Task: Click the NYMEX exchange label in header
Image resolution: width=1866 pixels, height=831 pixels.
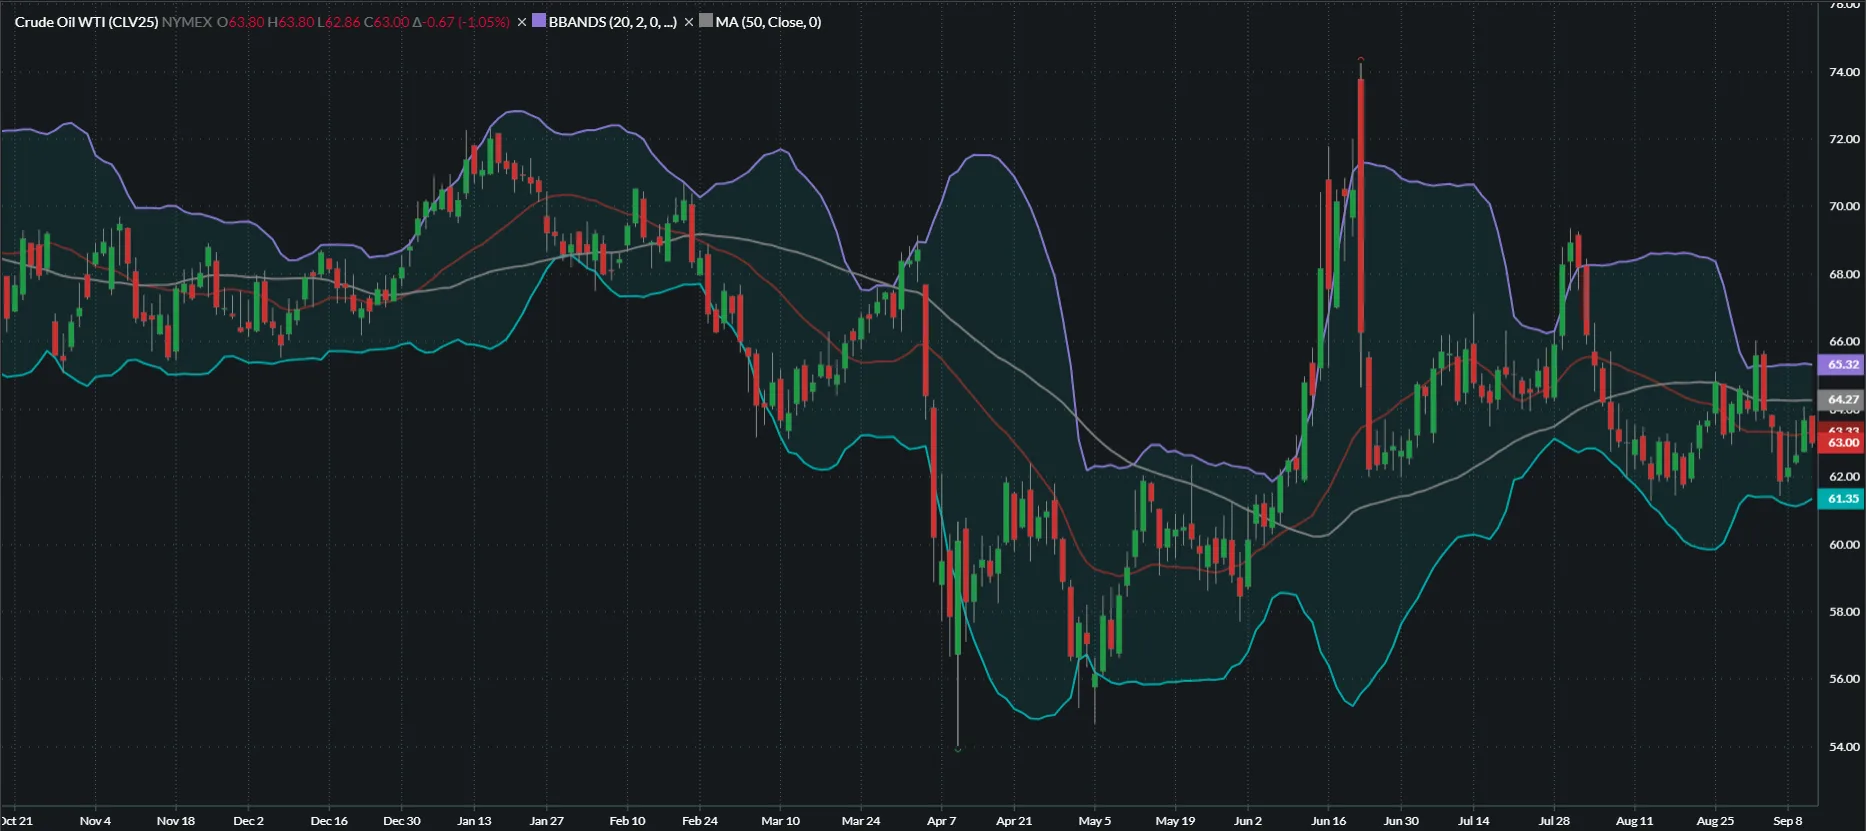Action: pyautogui.click(x=187, y=22)
